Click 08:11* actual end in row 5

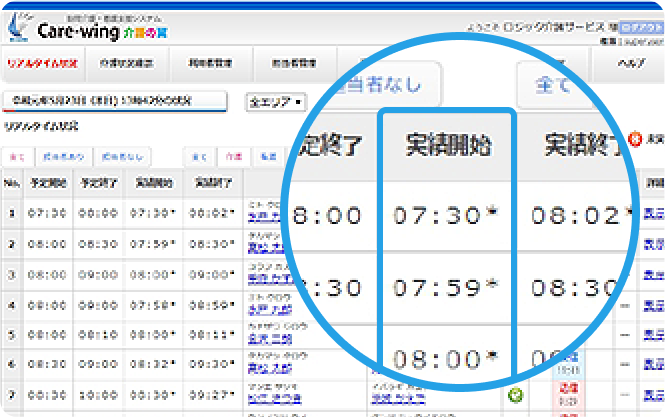212,335
